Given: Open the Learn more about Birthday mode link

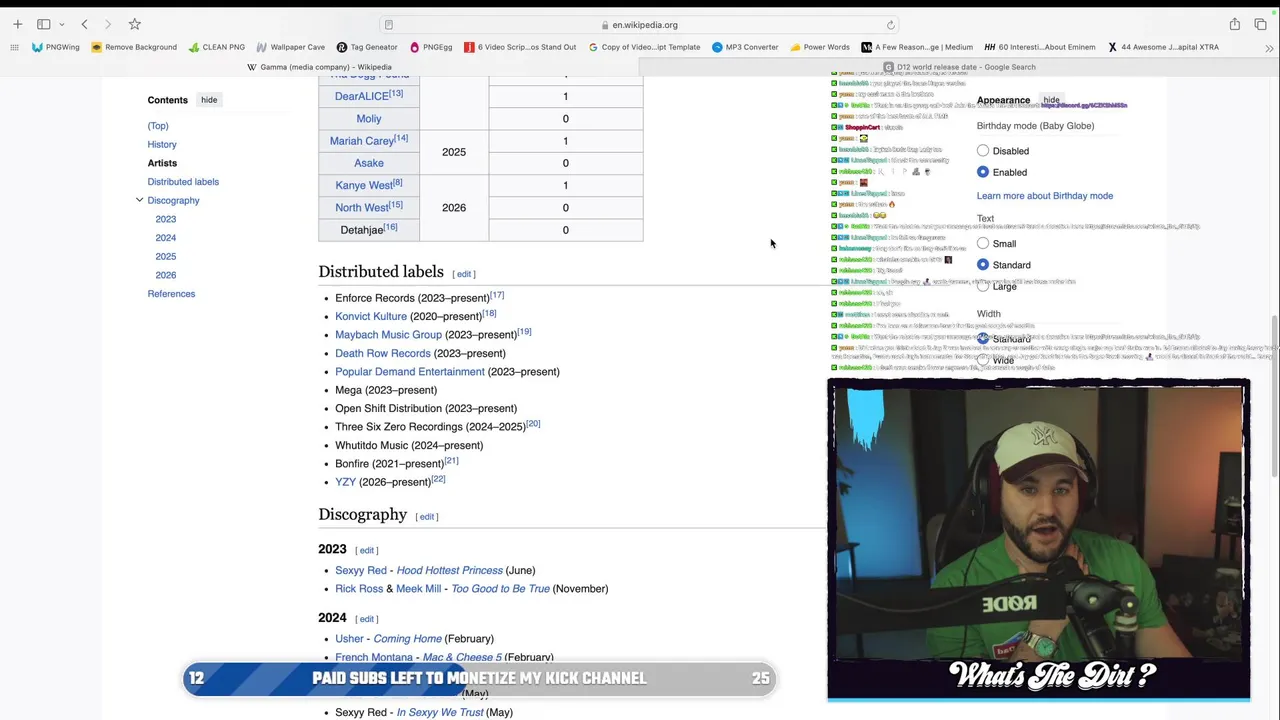Looking at the screenshot, I should pos(1045,196).
